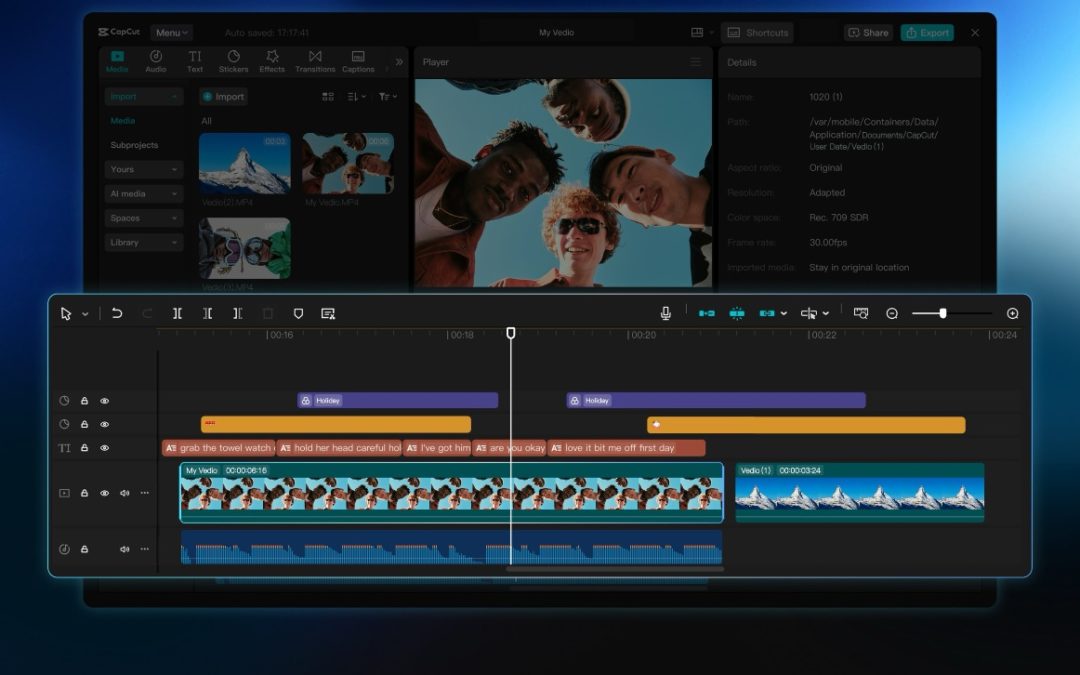Image resolution: width=1080 pixels, height=675 pixels.
Task: Toggle lock on the text captions track
Action: tap(84, 448)
